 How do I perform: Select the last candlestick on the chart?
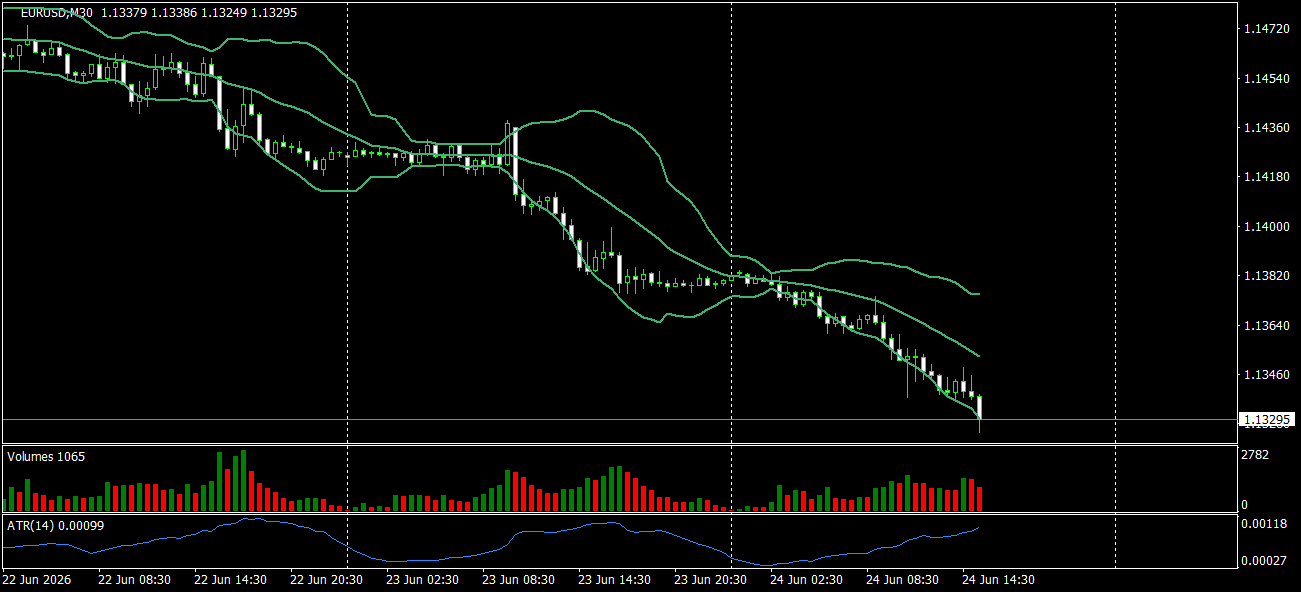tap(980, 410)
